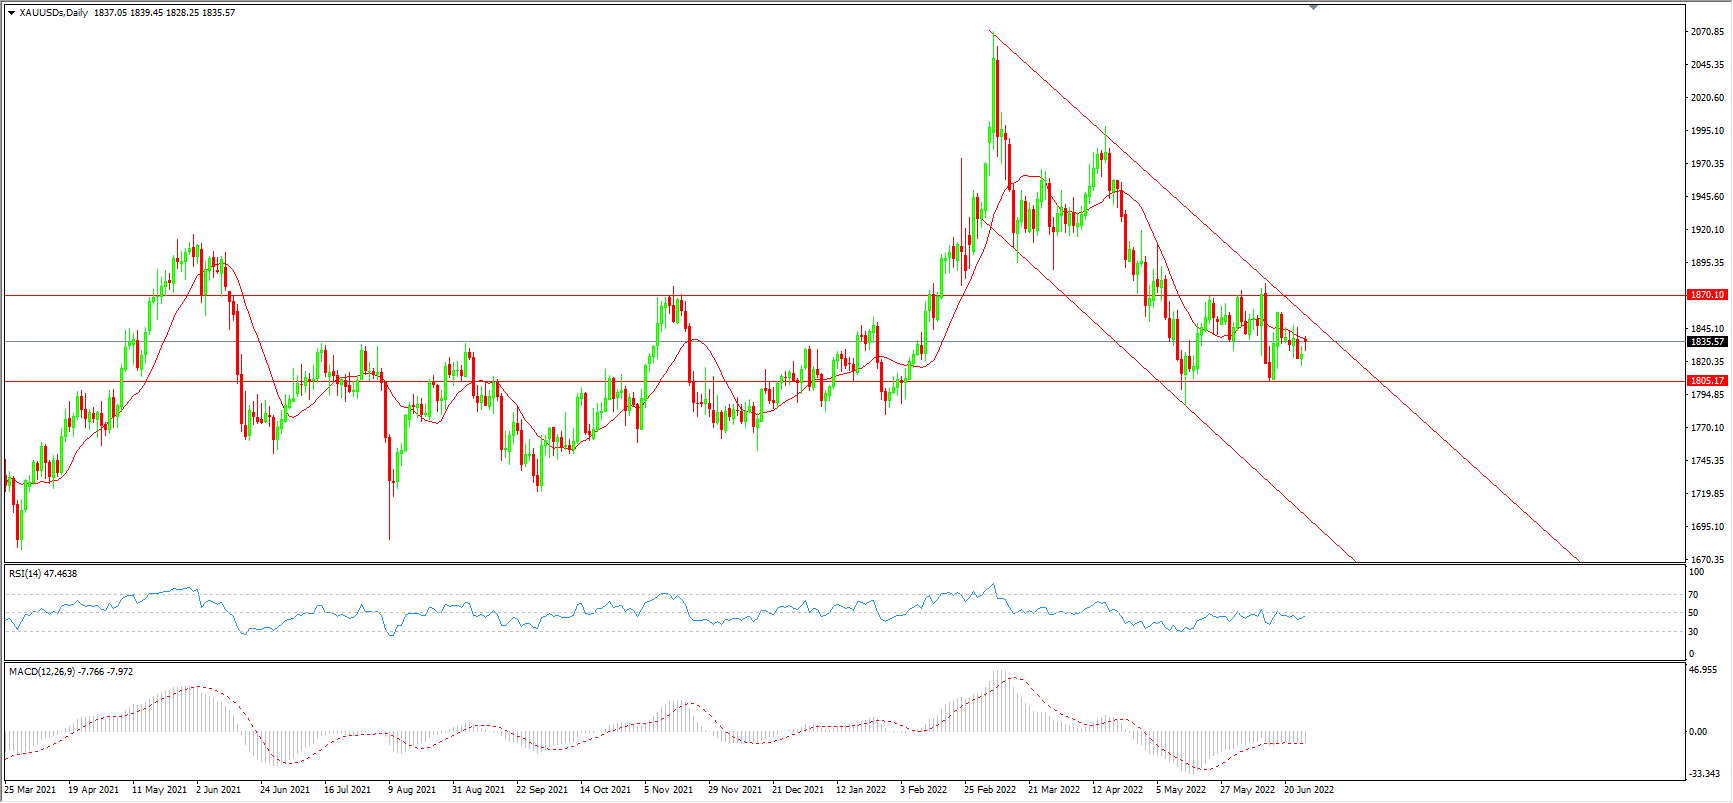Click the OHLC values 1837.05 1839.45 1828.25 1835.57
This screenshot has height=803, width=1733.
(x=165, y=13)
